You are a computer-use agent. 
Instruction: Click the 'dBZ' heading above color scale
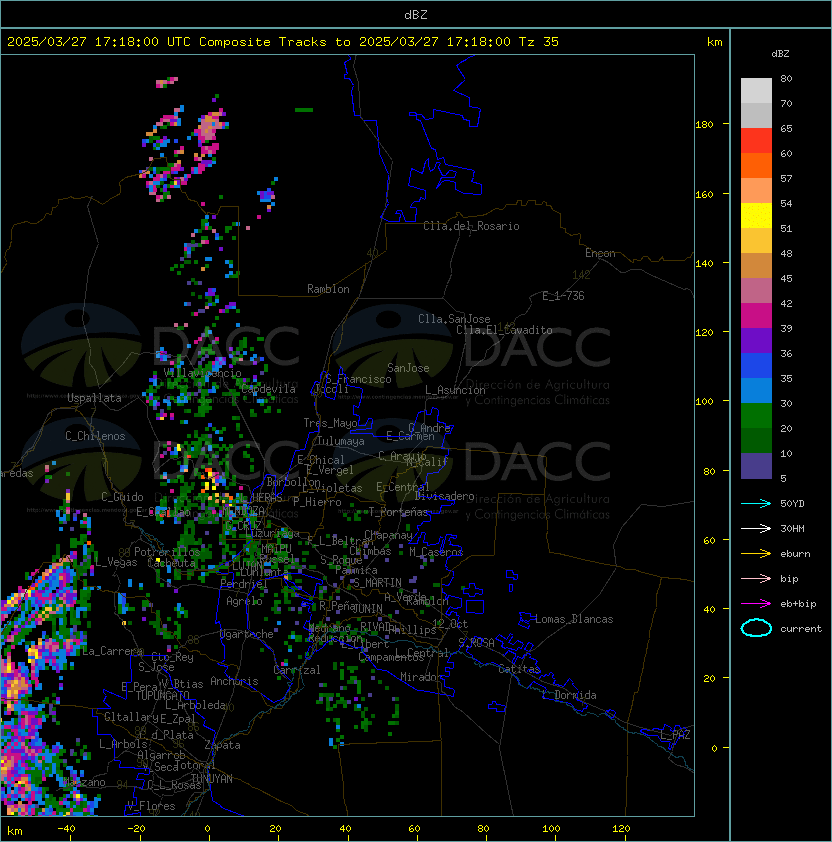(780, 54)
